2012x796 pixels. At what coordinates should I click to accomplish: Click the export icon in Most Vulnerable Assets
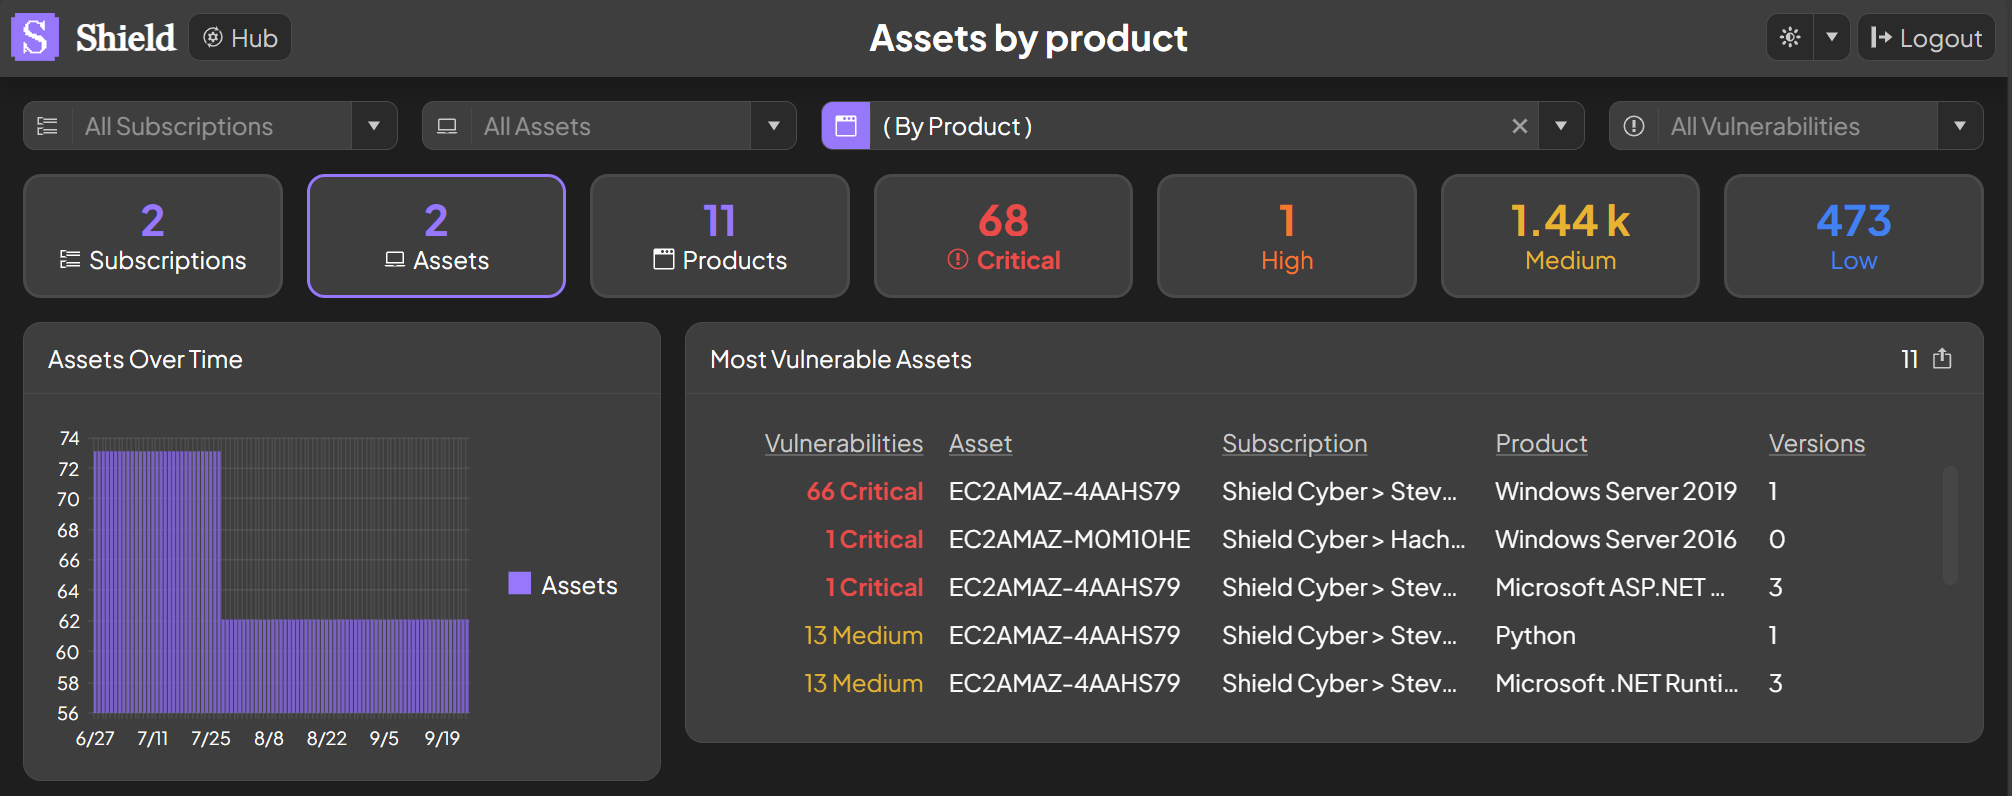point(1942,359)
